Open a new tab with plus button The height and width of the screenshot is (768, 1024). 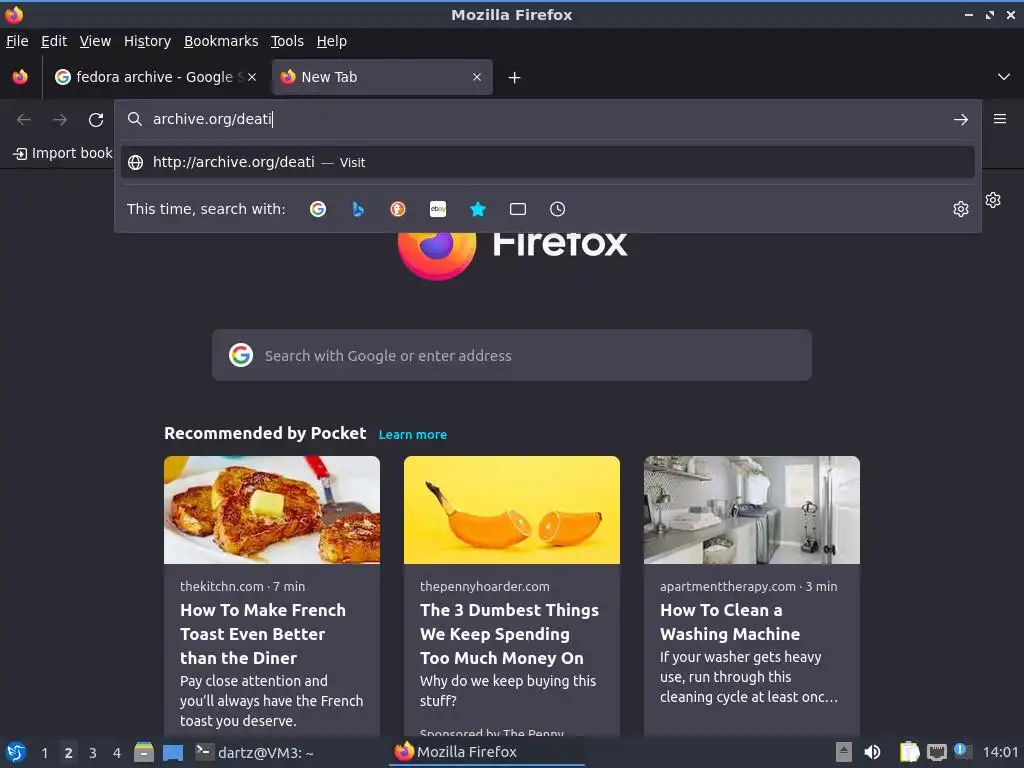(x=515, y=78)
